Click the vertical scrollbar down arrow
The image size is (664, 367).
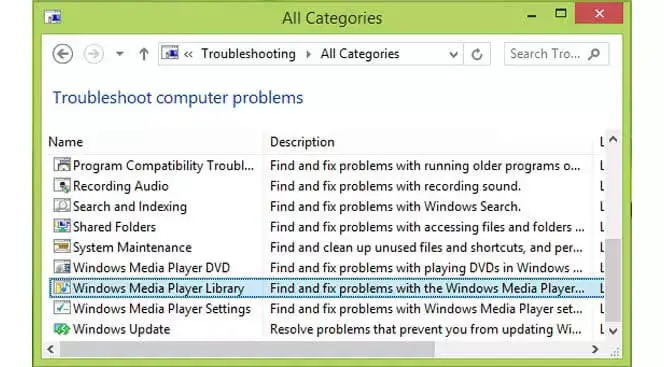(x=613, y=331)
